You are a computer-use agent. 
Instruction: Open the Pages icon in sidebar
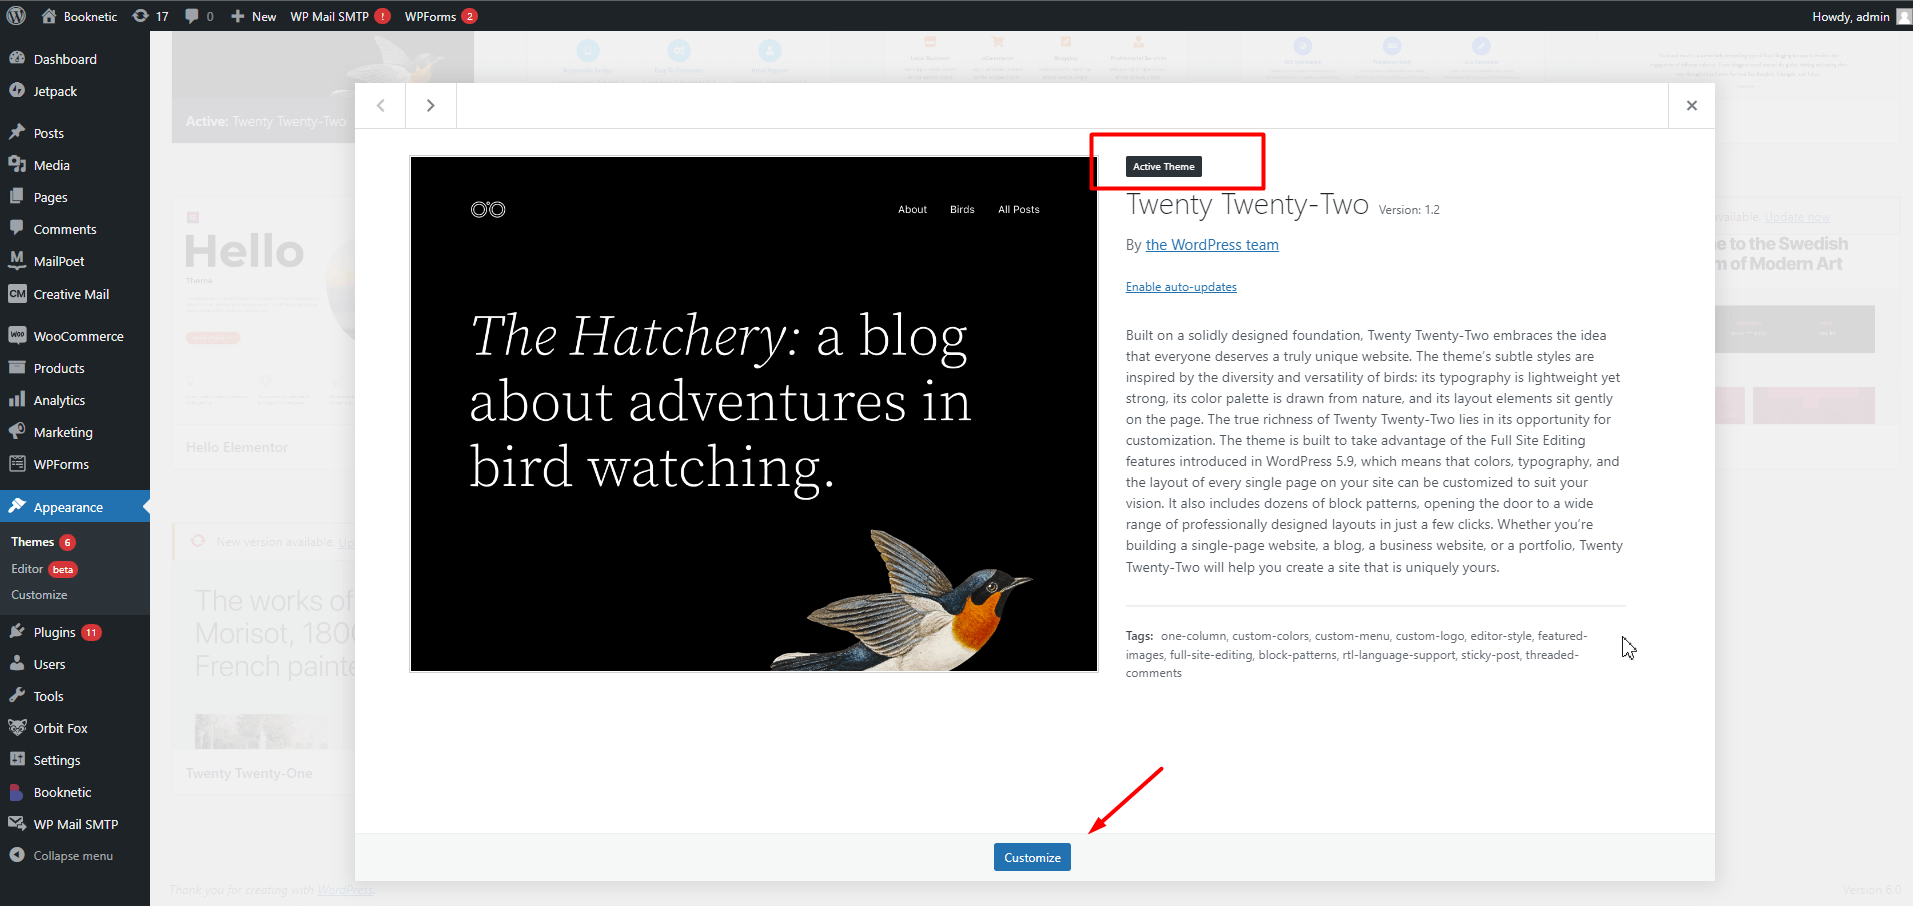tap(17, 196)
